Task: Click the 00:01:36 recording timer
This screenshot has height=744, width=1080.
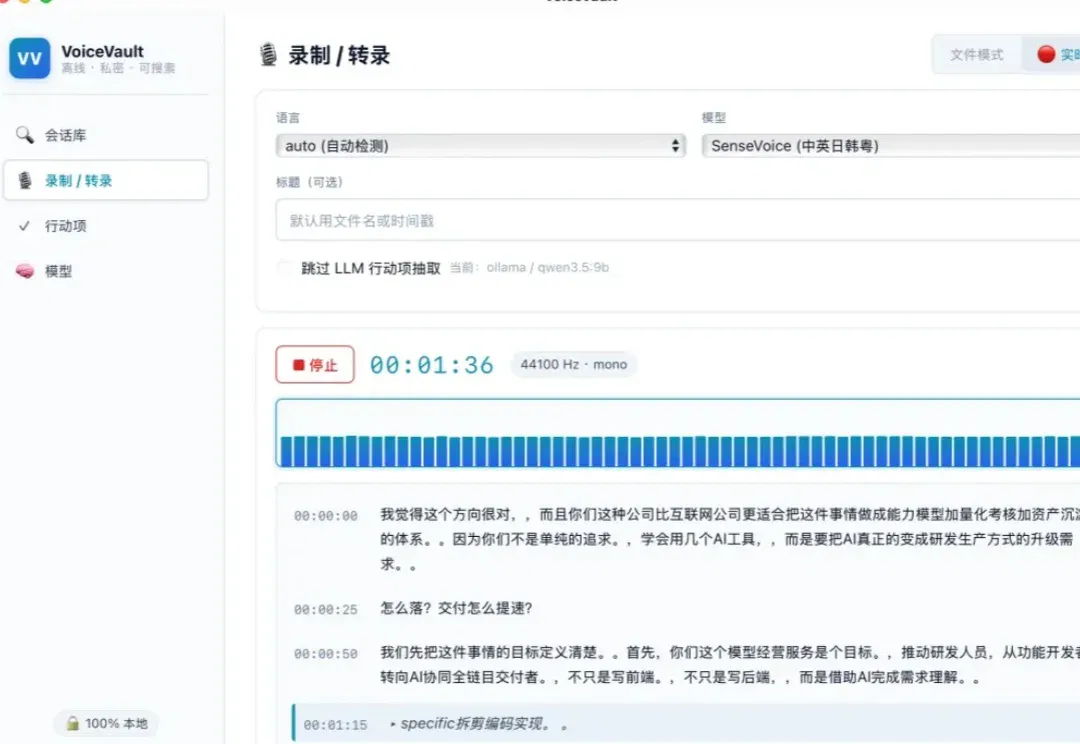Action: (x=432, y=365)
